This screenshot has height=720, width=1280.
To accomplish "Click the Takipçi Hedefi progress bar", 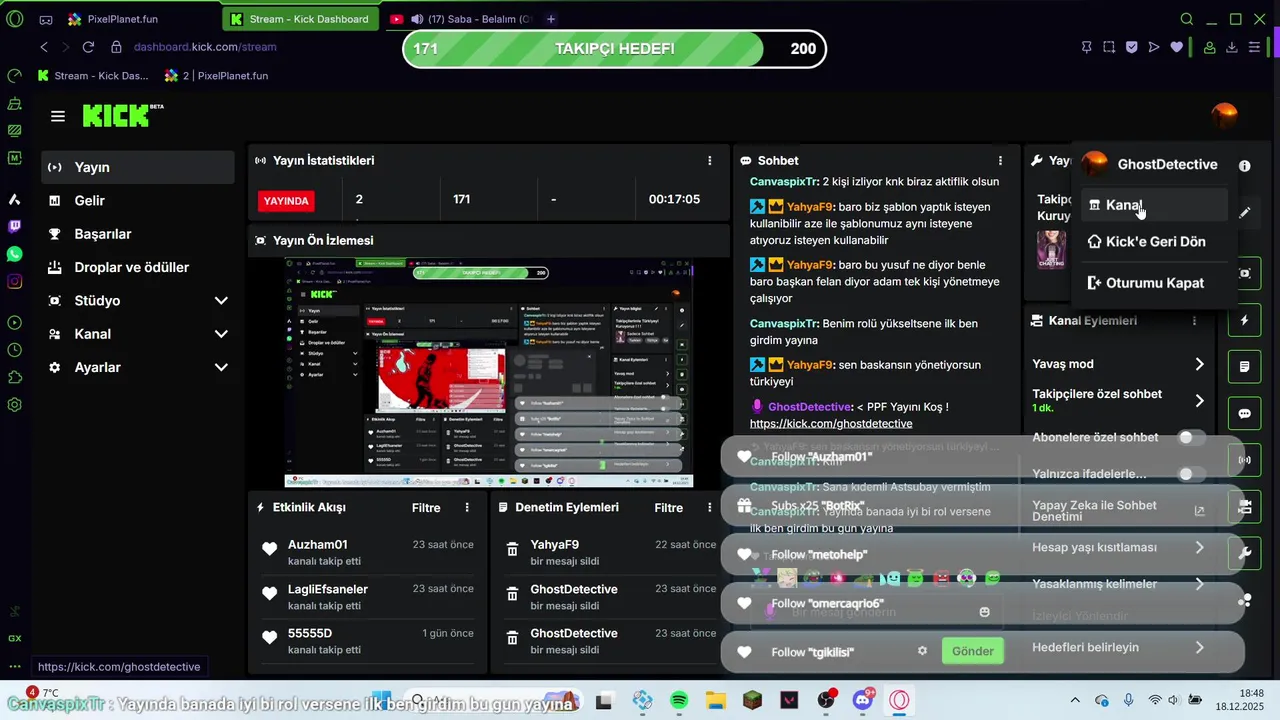I will point(614,49).
